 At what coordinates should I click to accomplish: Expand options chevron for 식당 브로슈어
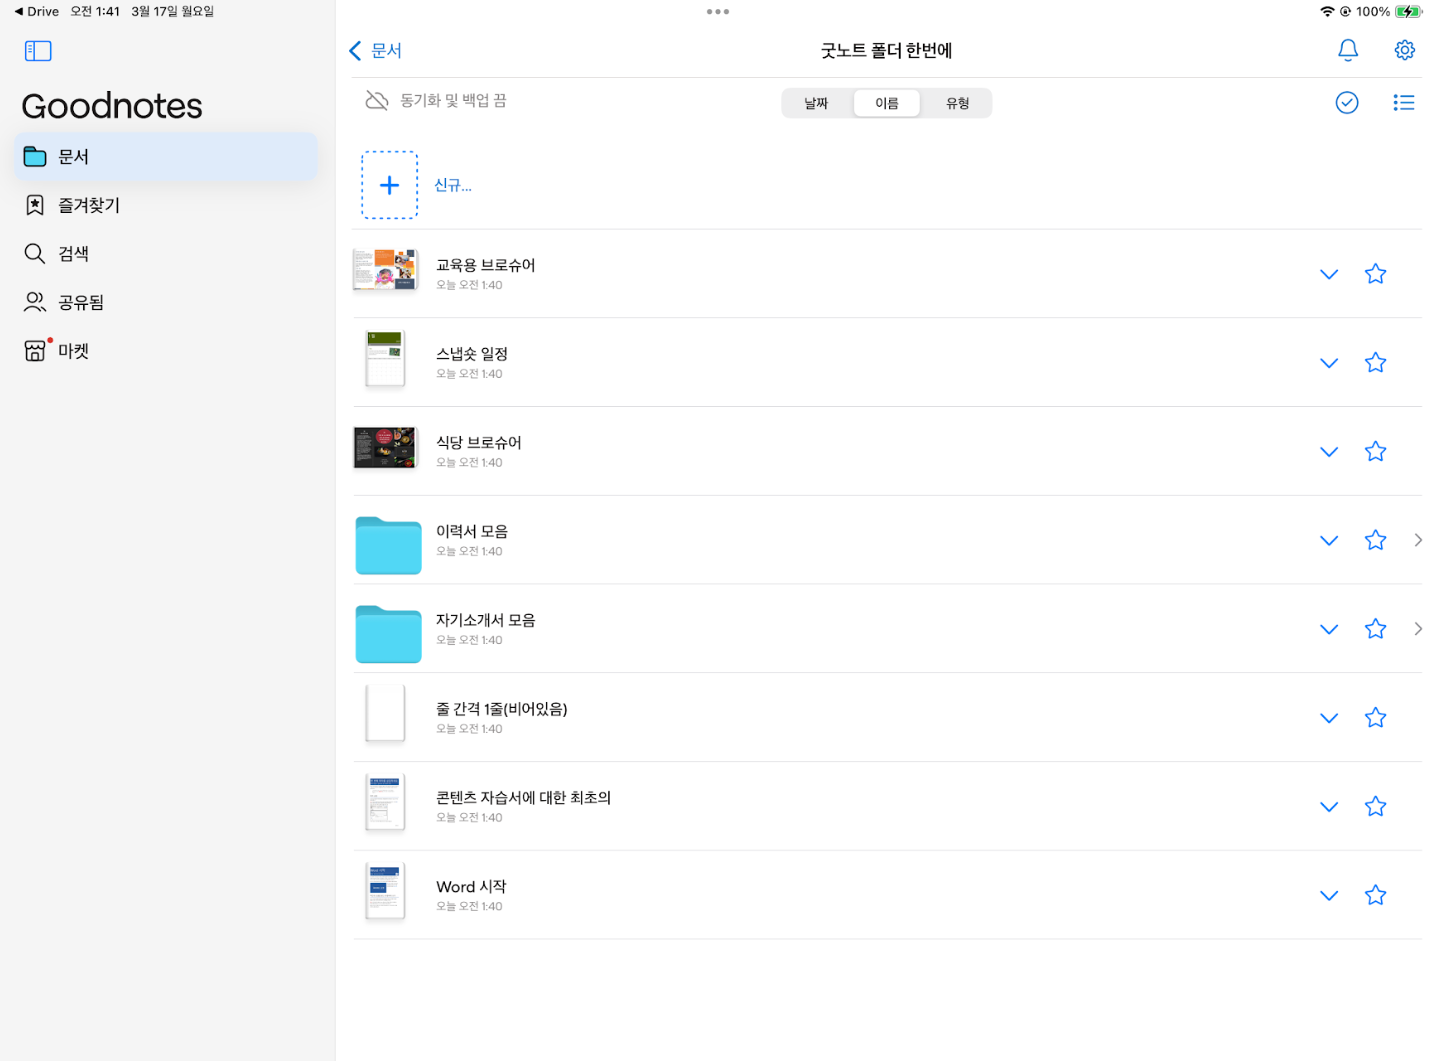1329,452
